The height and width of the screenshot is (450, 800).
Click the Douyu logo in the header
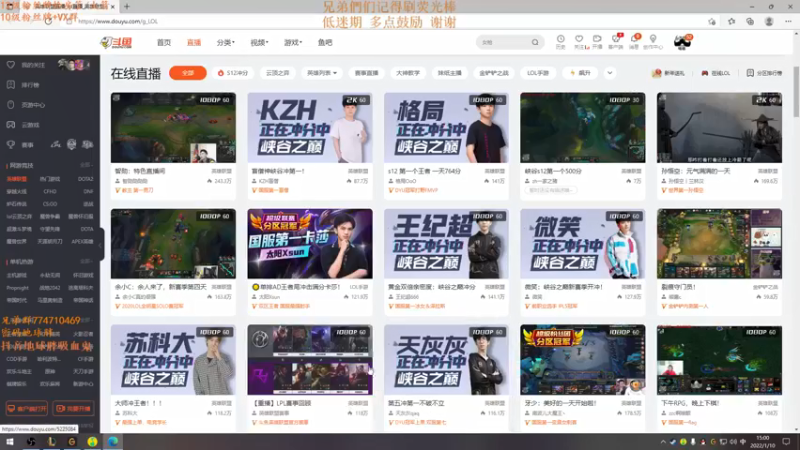tap(116, 42)
